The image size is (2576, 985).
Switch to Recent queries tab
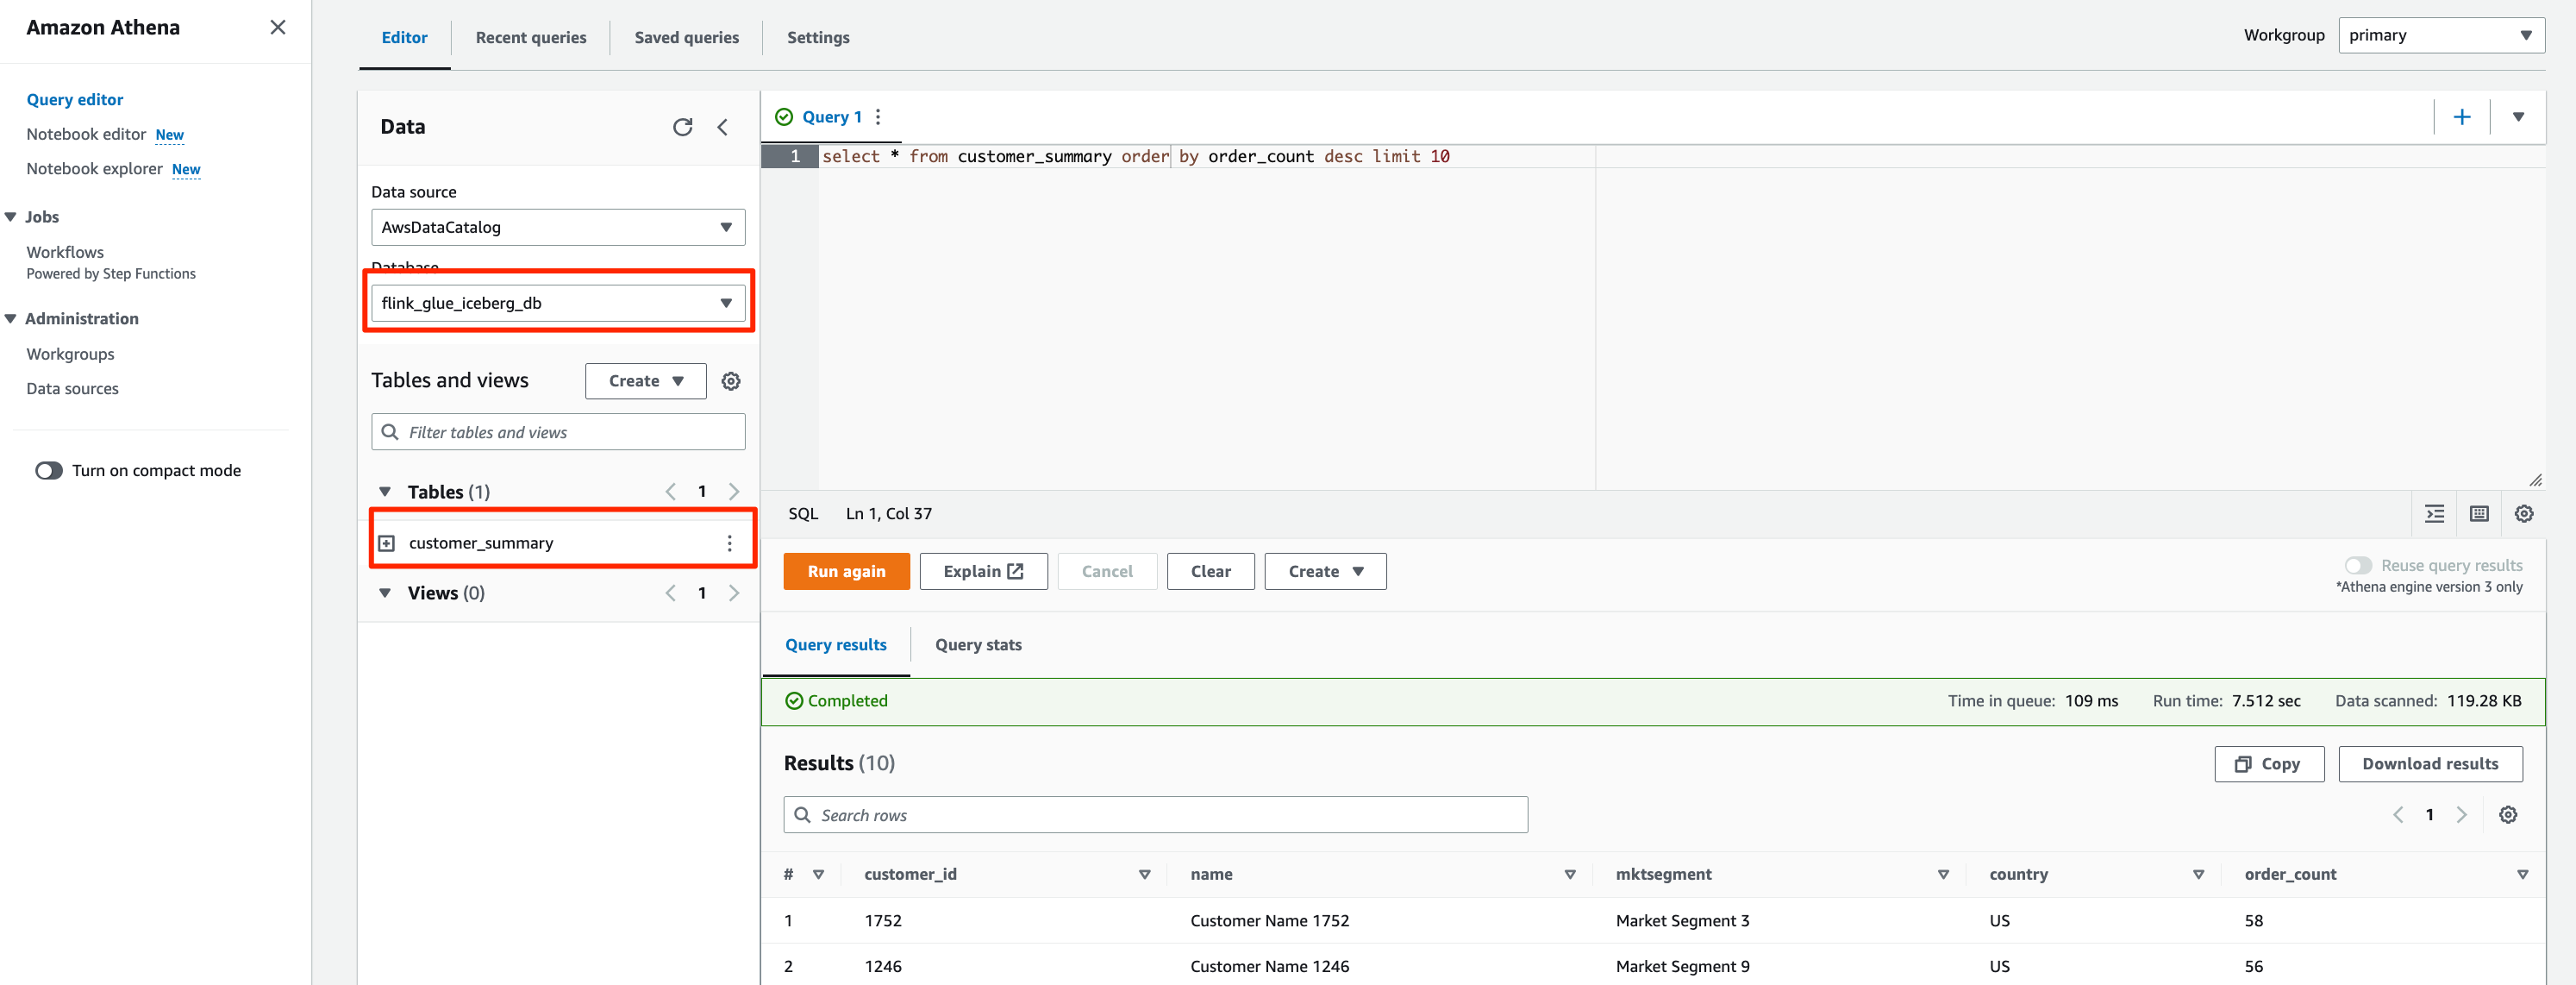pyautogui.click(x=531, y=37)
